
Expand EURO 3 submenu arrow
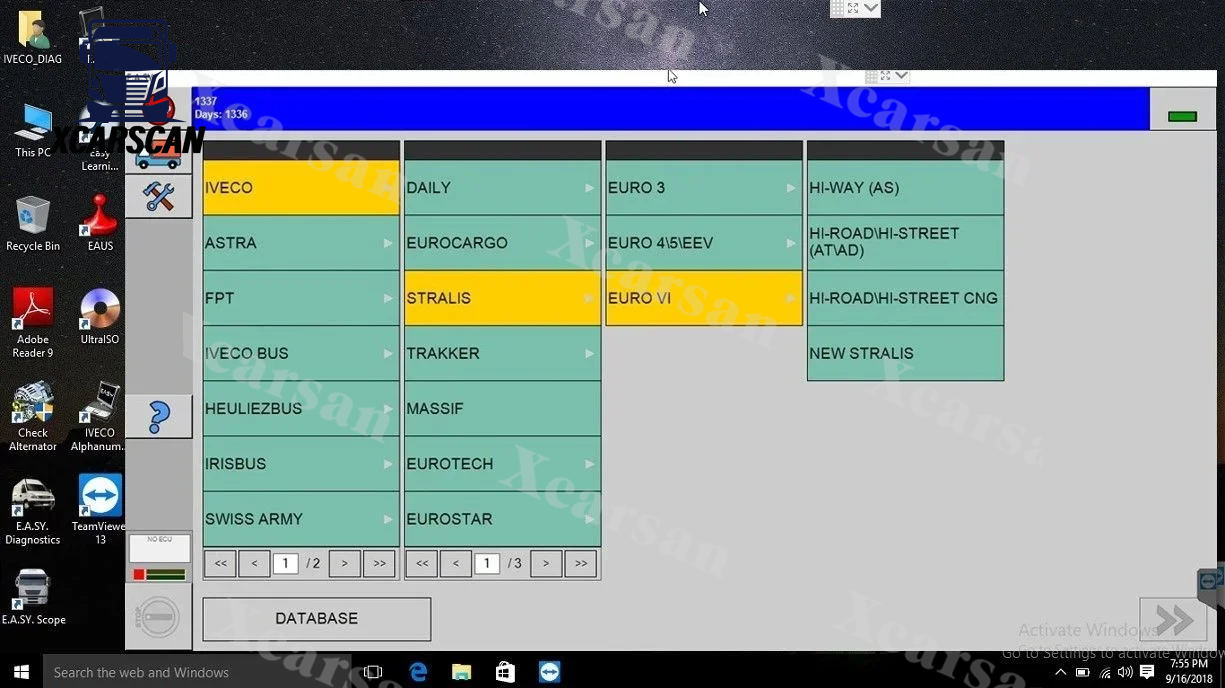(790, 188)
